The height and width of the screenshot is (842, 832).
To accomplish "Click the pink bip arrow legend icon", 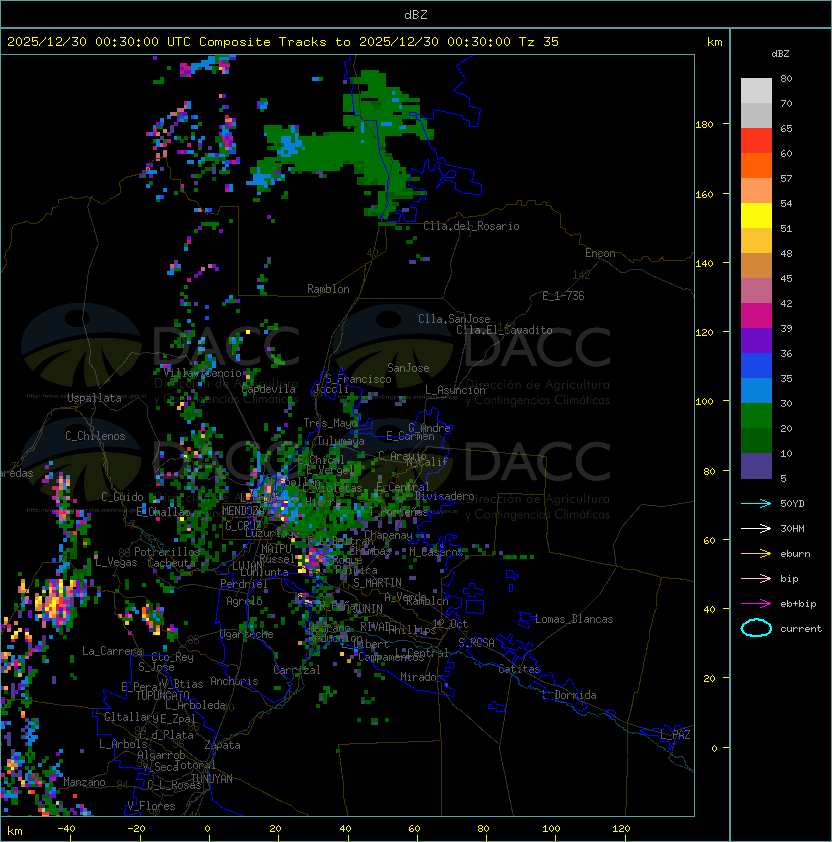I will tap(756, 578).
